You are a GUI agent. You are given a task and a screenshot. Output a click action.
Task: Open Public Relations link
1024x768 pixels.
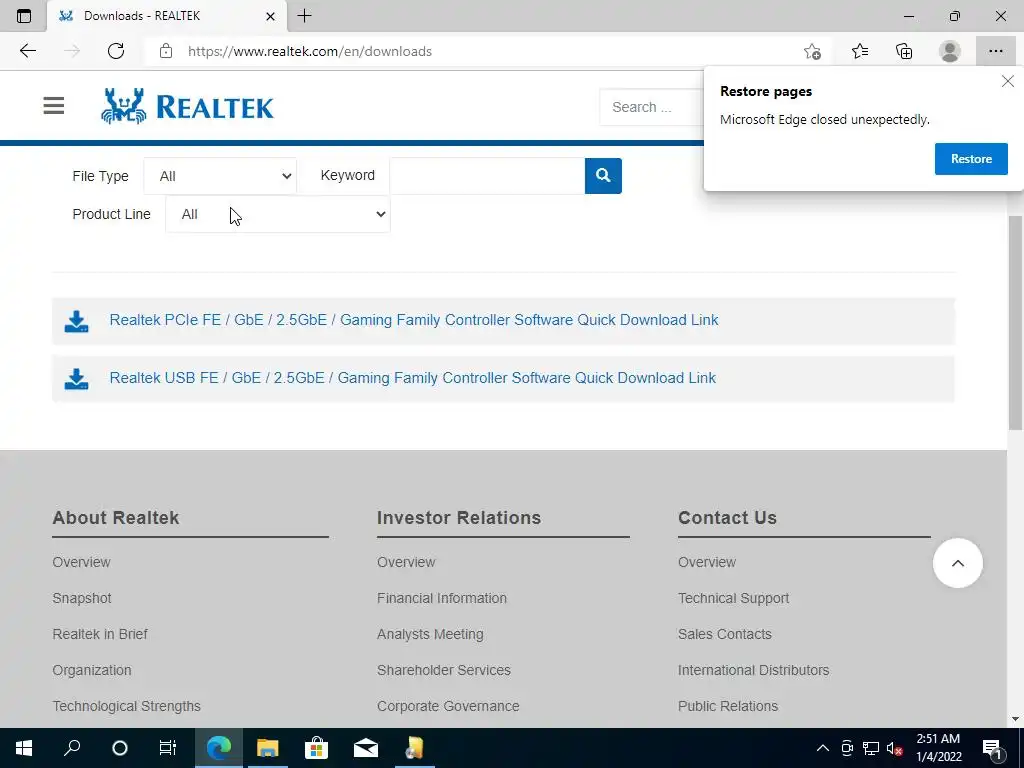[x=728, y=706]
